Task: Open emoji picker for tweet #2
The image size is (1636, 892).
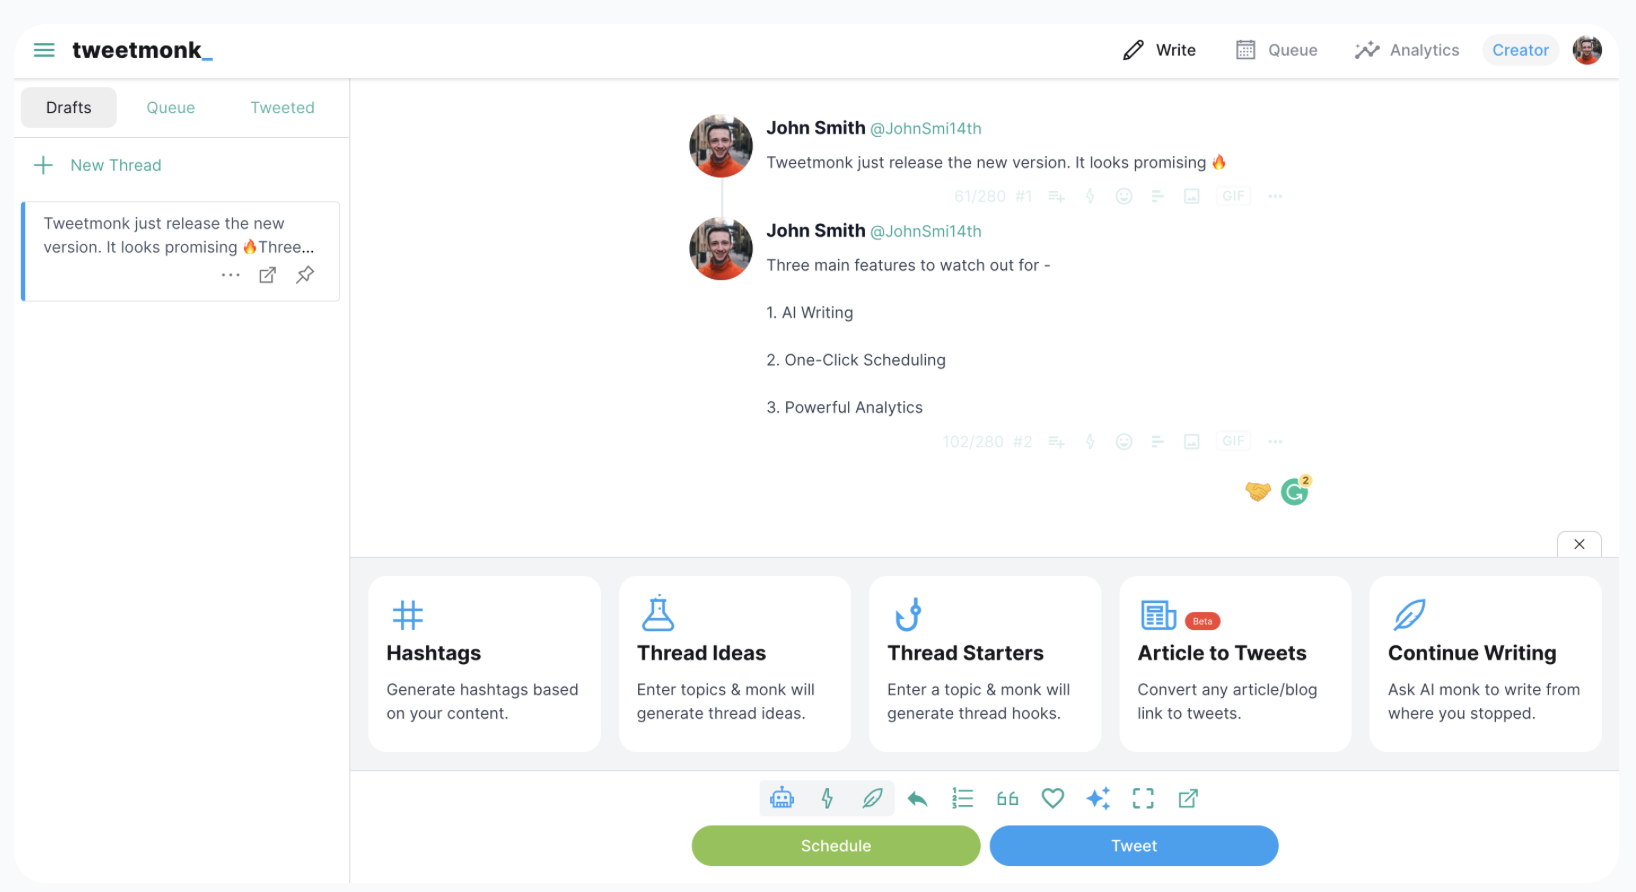Action: click(1124, 441)
